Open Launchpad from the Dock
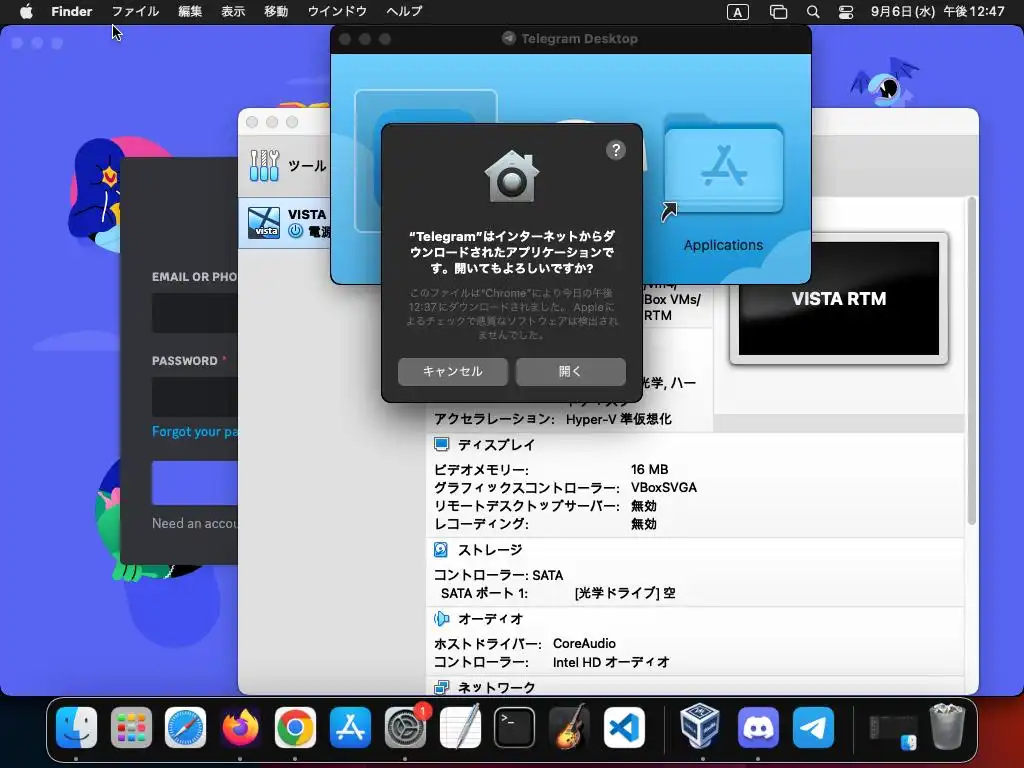This screenshot has width=1024, height=768. (131, 727)
